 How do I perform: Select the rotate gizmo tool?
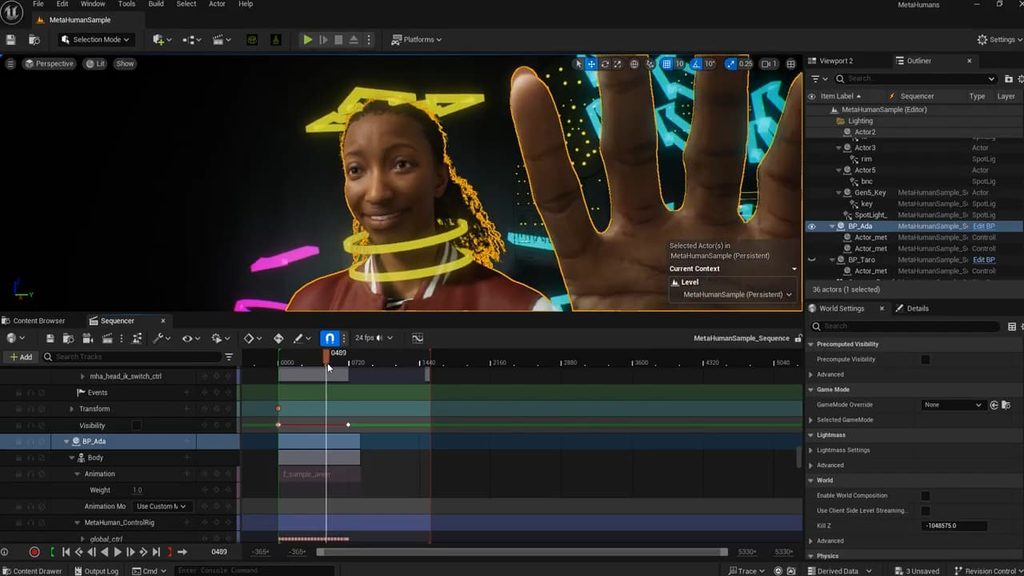605,63
